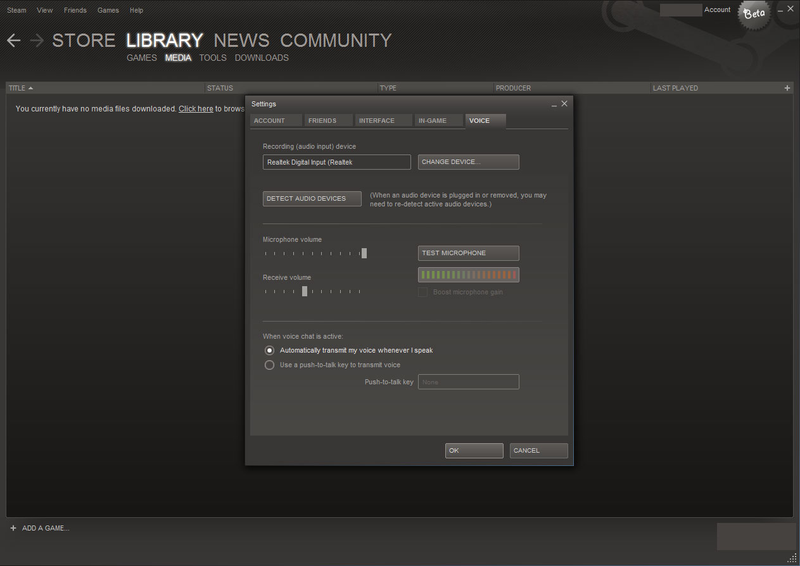Click the back arrow navigation icon
Image resolution: width=800 pixels, height=566 pixels.
point(14,40)
